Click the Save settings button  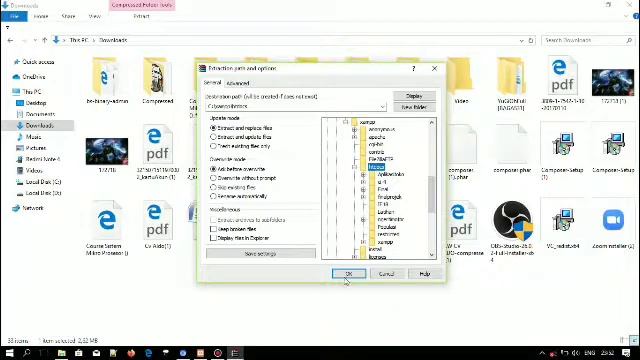click(260, 253)
